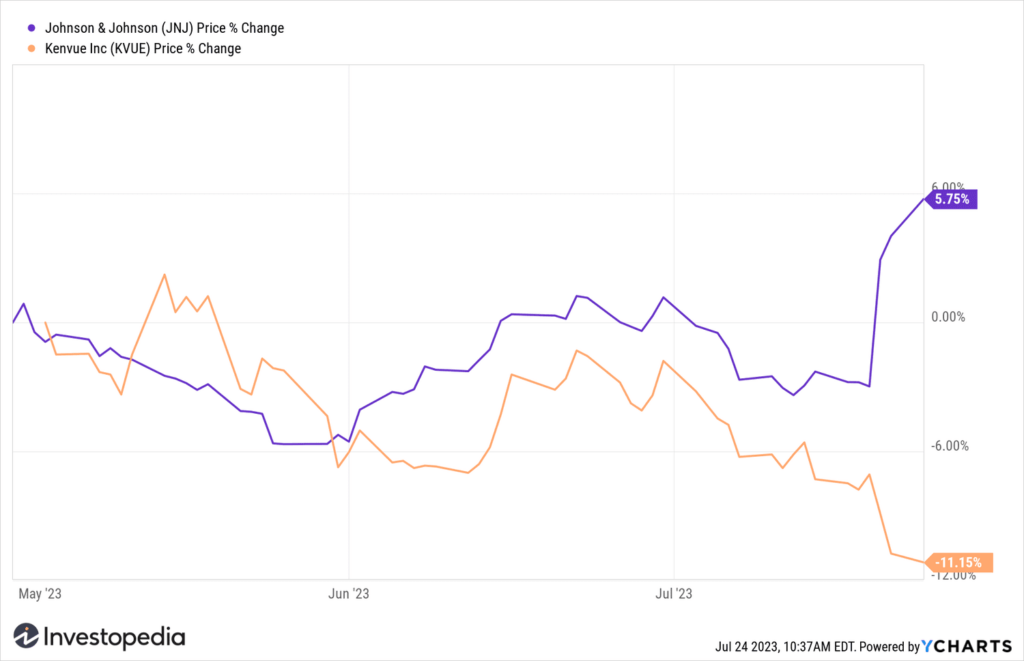Click the orange -11.15% value tag

[959, 562]
